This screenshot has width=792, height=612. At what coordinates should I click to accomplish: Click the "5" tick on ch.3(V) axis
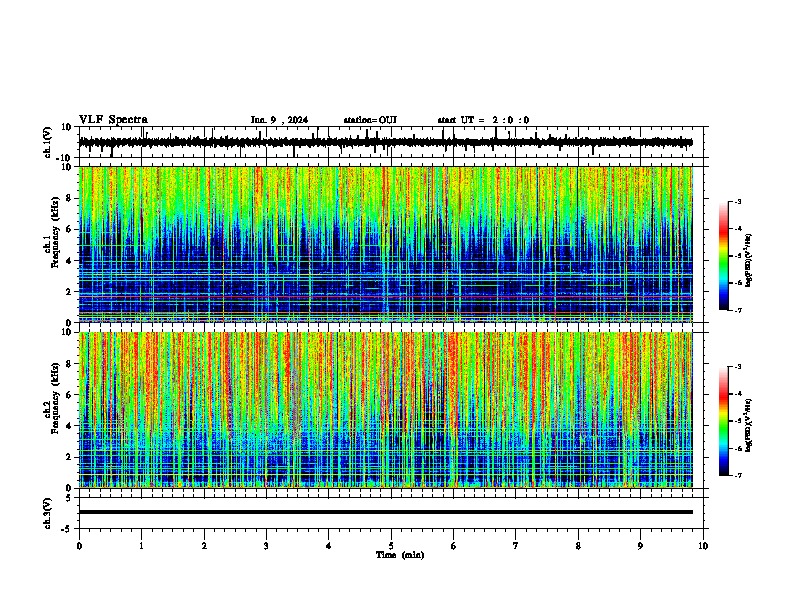coord(70,498)
